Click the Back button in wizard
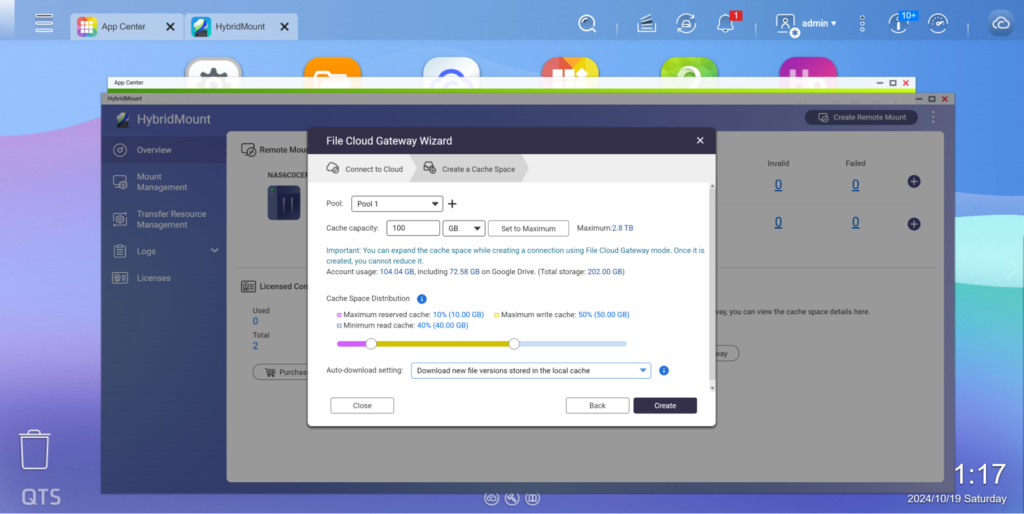Screen dimensions: 1024x514 [x=597, y=406]
